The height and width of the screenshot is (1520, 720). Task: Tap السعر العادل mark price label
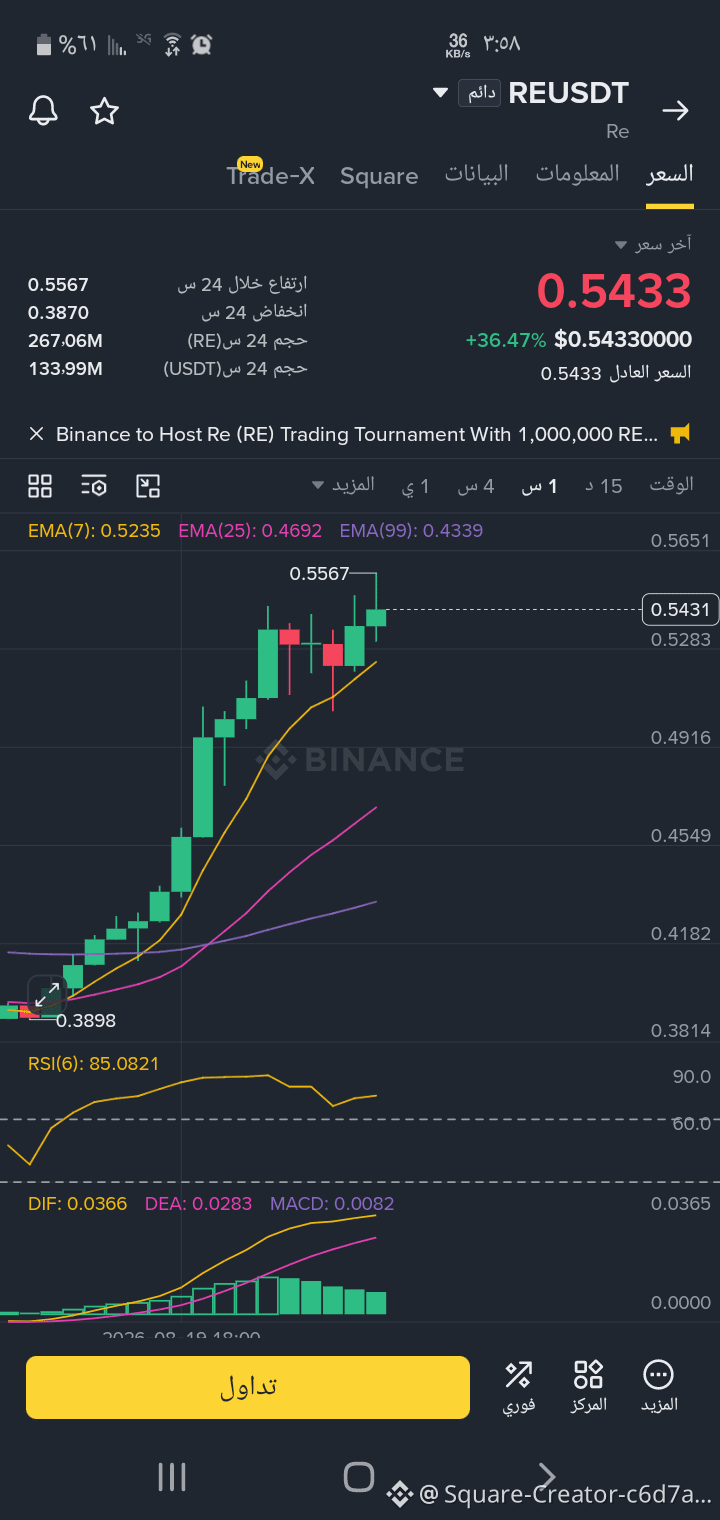click(650, 373)
